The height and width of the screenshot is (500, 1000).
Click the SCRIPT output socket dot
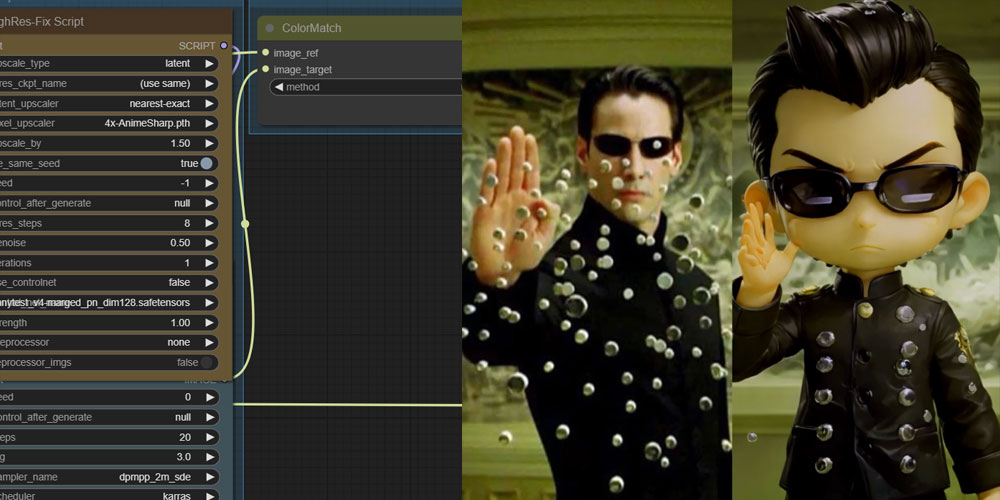223,45
